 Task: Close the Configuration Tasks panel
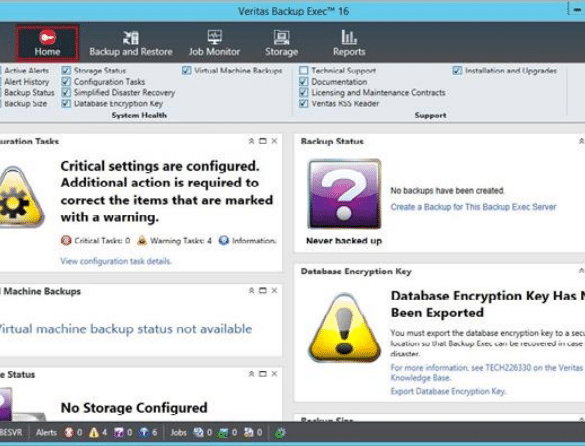pos(274,141)
